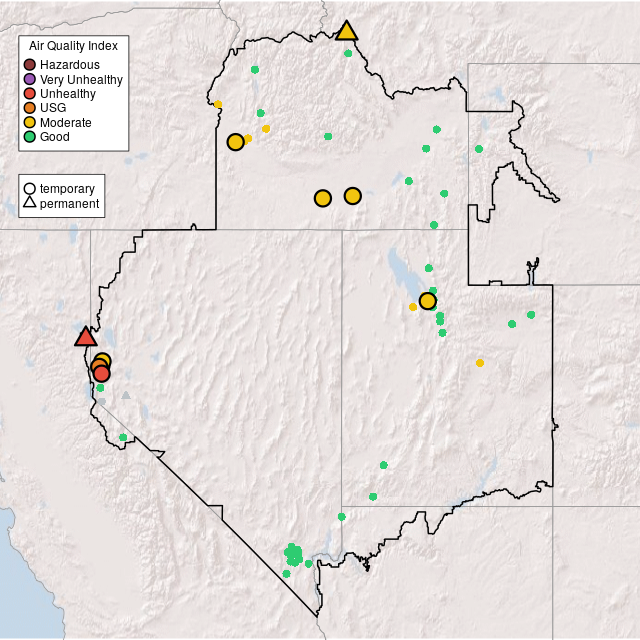Screen dimensions: 640x640
Task: Click the dense cluster of green dots
Action: [293, 553]
